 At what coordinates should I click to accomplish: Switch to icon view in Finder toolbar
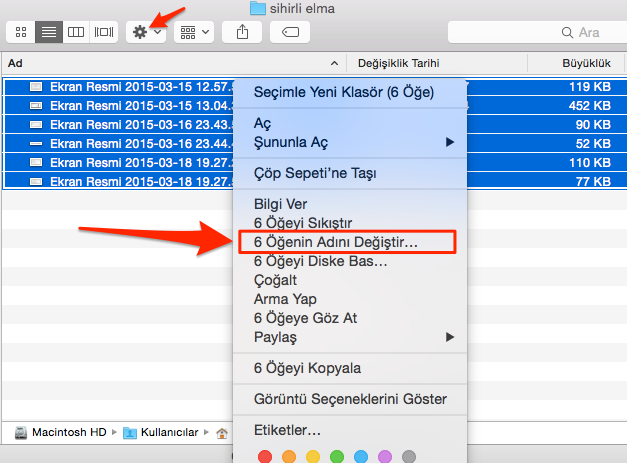(21, 32)
